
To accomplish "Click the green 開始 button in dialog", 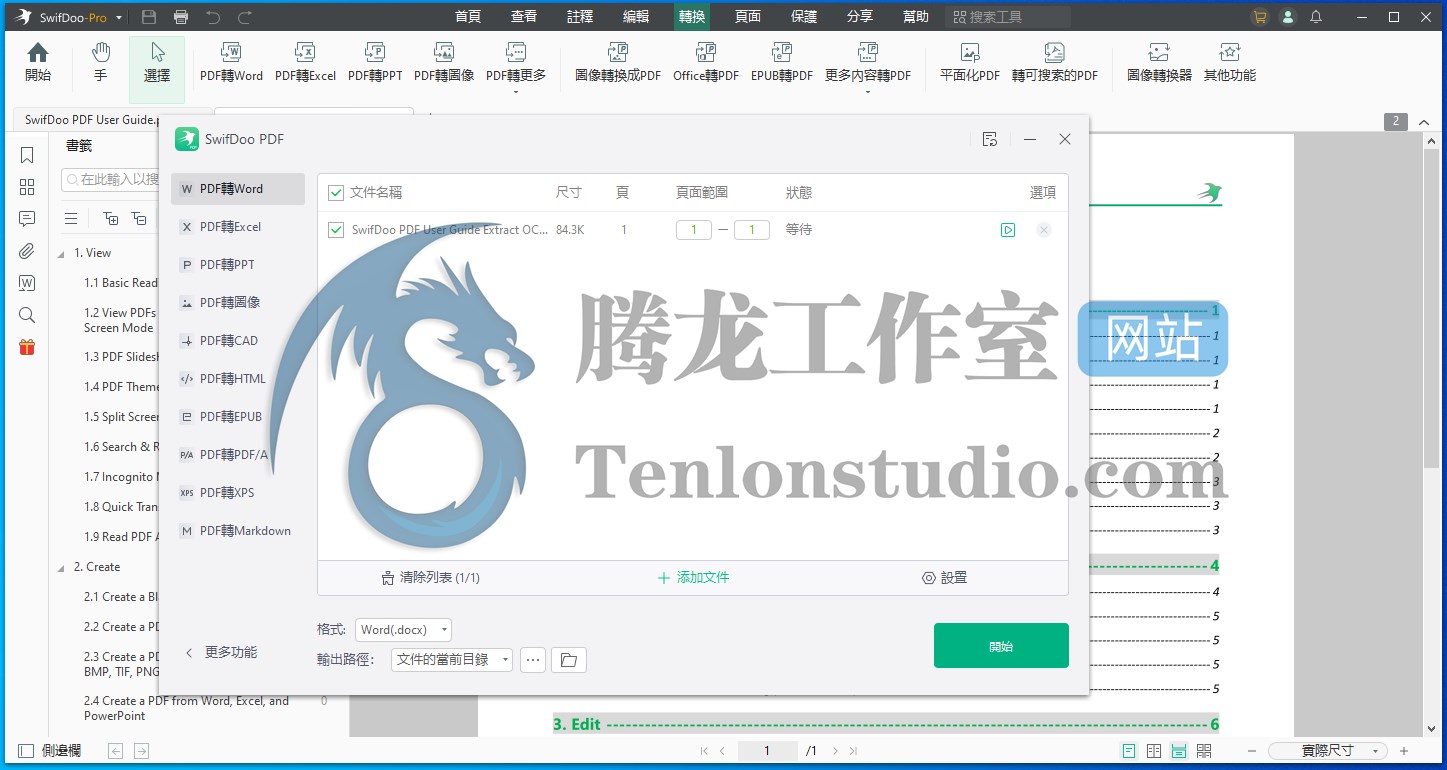I will [x=1001, y=646].
